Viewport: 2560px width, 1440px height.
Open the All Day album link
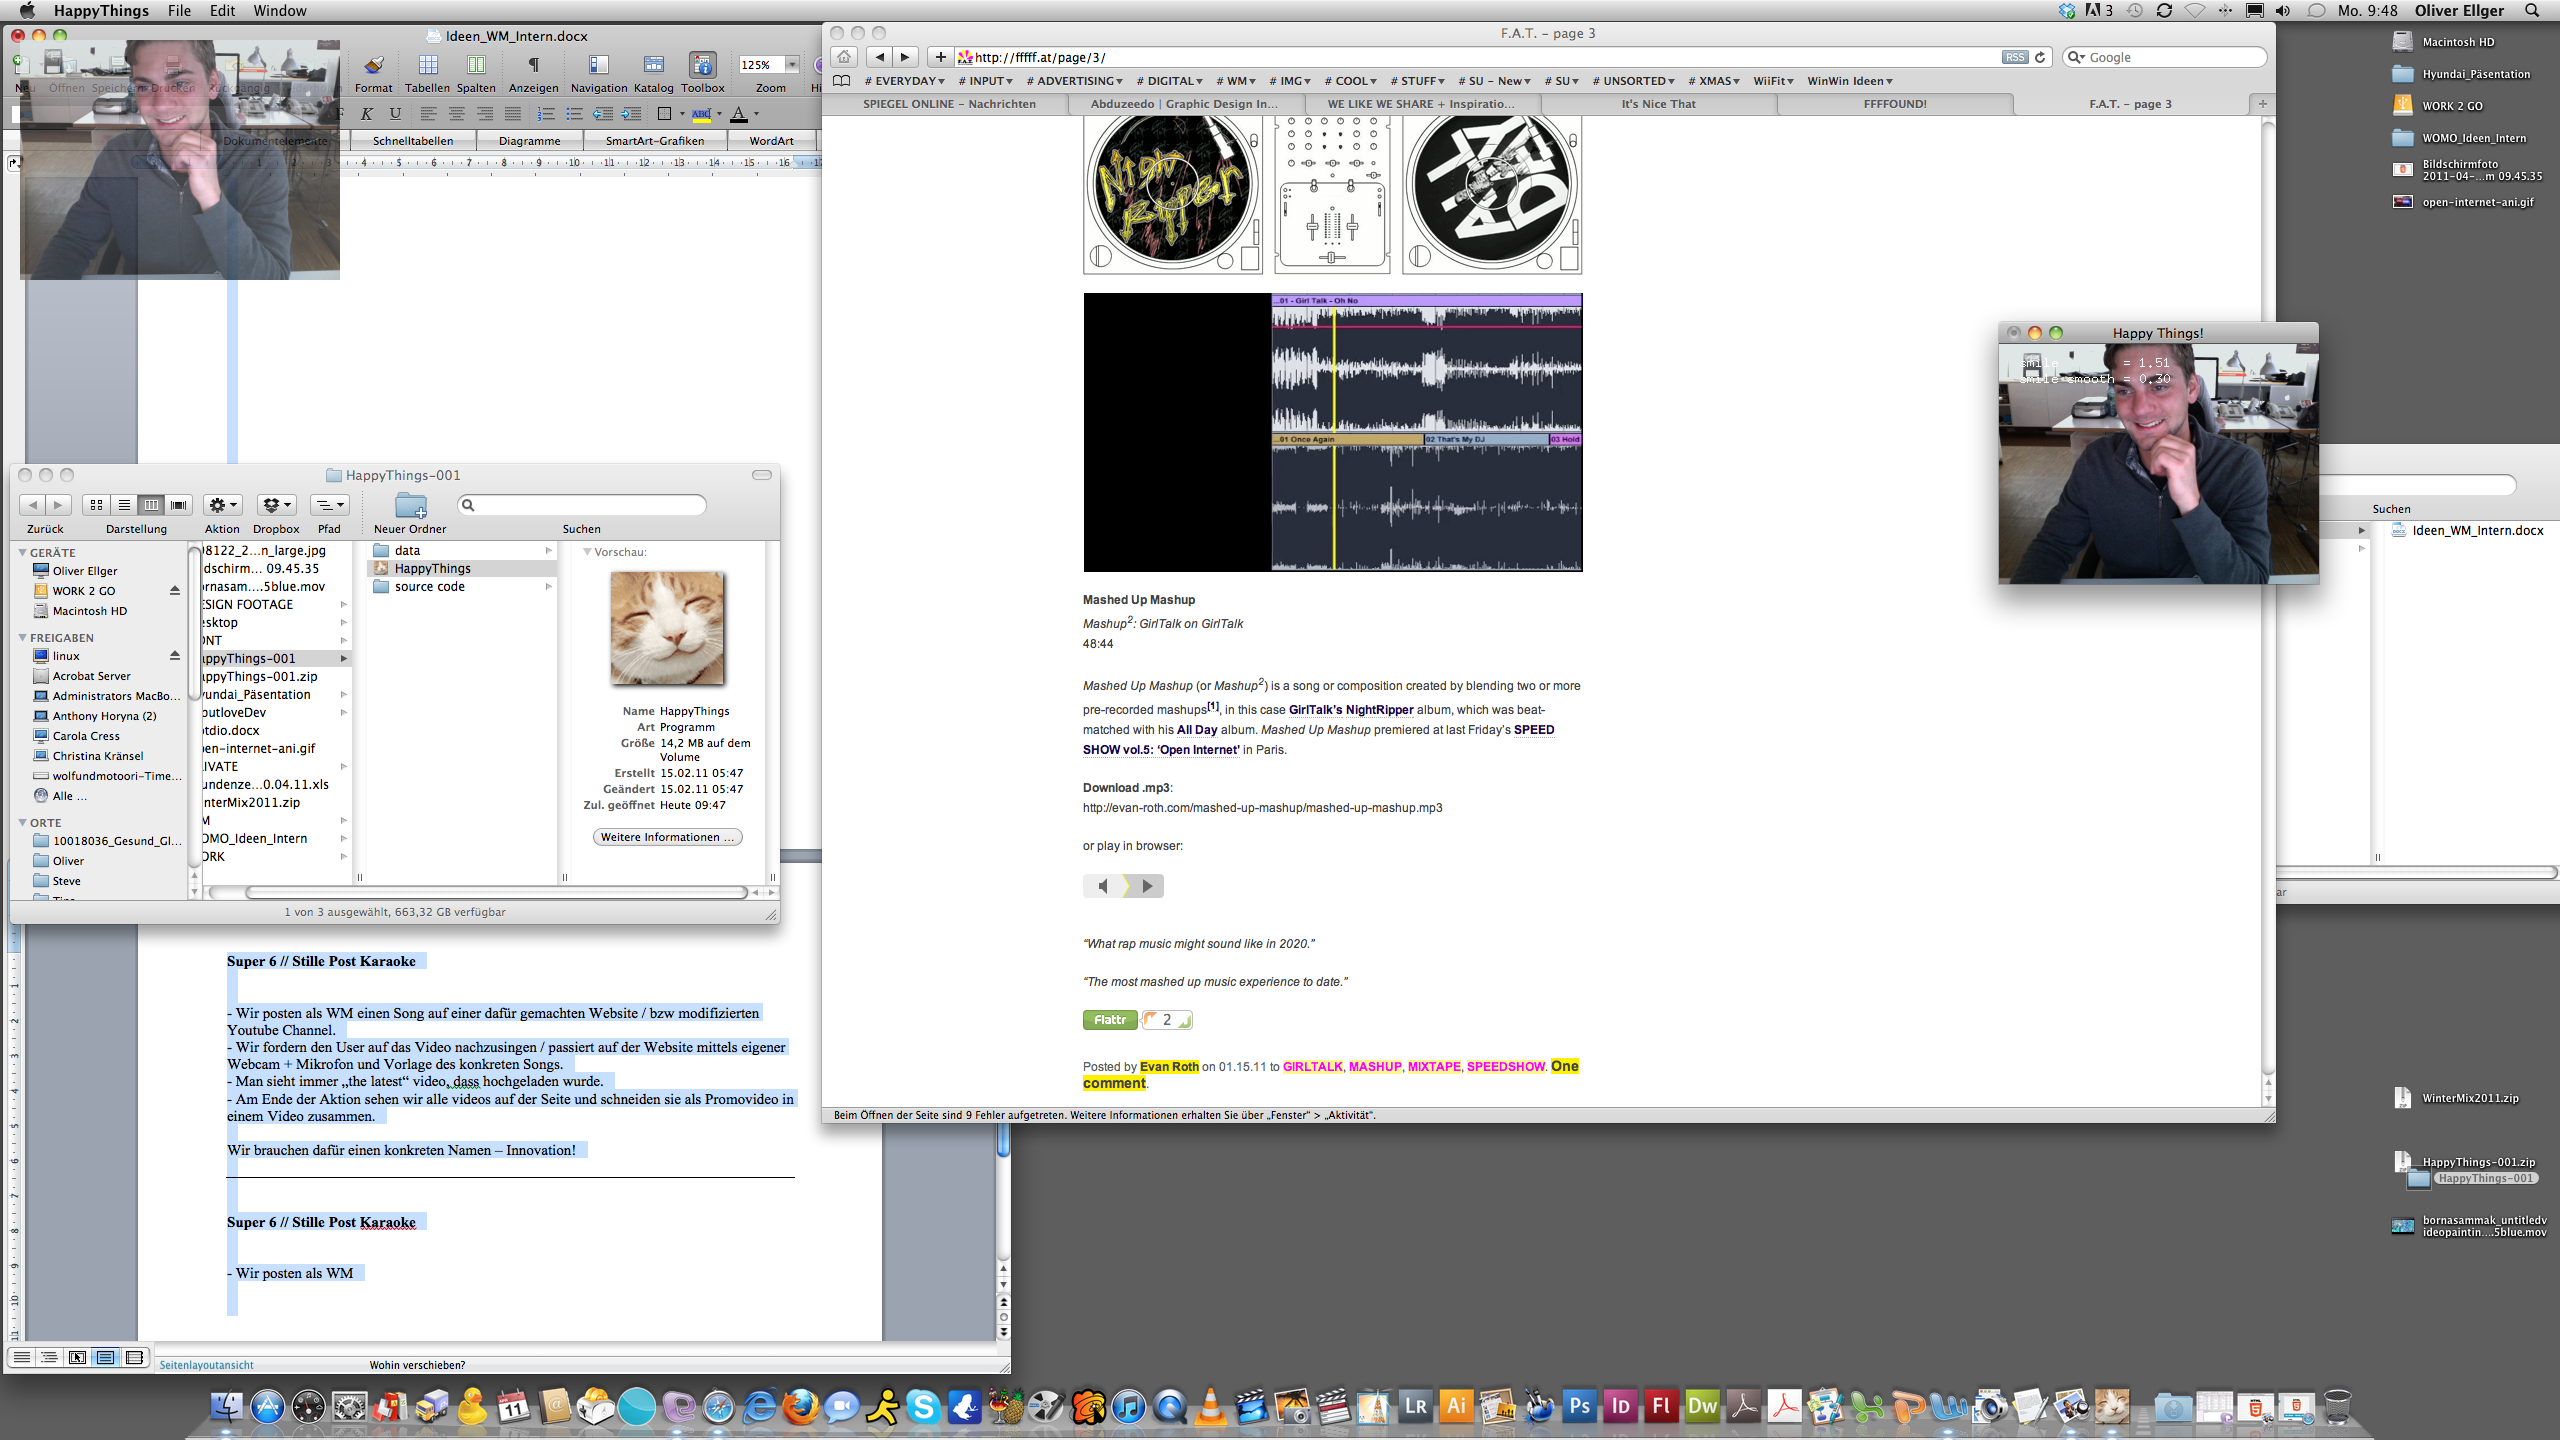1197,730
